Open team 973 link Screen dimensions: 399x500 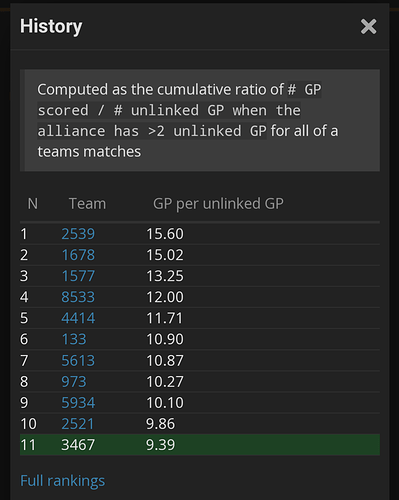tap(74, 382)
